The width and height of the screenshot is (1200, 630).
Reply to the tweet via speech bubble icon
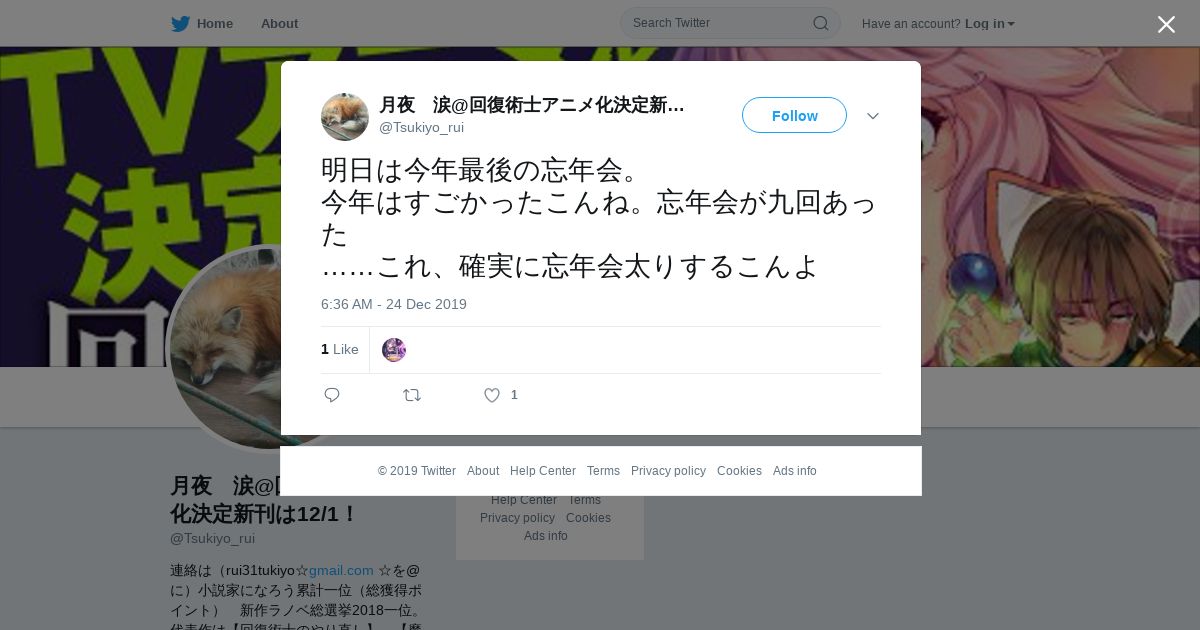[332, 395]
